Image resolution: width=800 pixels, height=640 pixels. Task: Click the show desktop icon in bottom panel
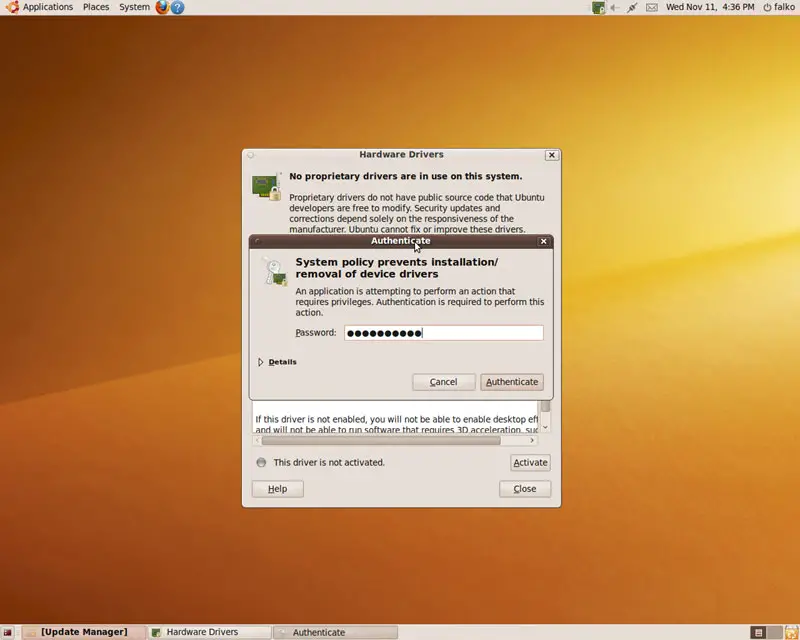[x=8, y=633]
